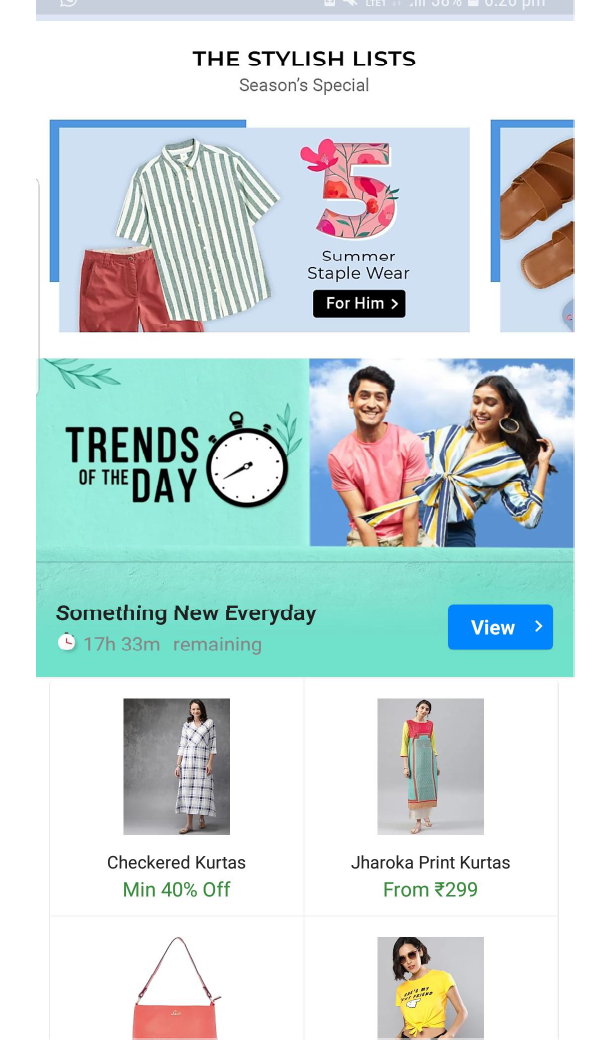Image resolution: width=610 pixels, height=1045 pixels.
Task: Tap the Min 40% Off offer text
Action: click(x=177, y=890)
